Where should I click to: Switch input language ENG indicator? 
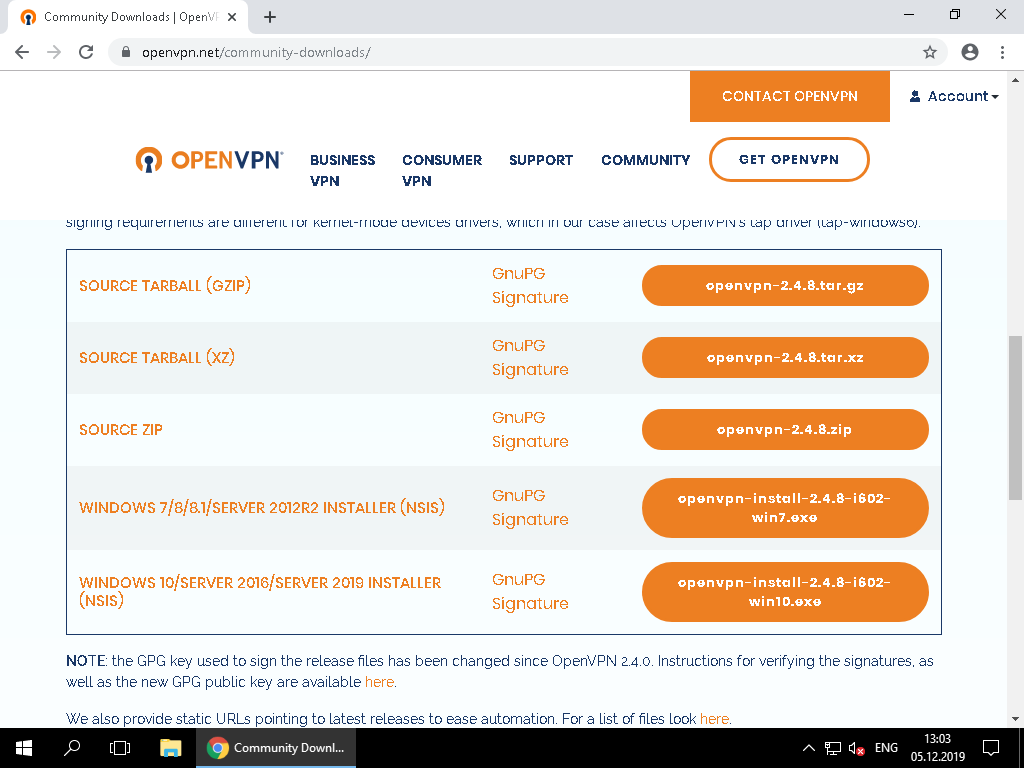coord(886,748)
